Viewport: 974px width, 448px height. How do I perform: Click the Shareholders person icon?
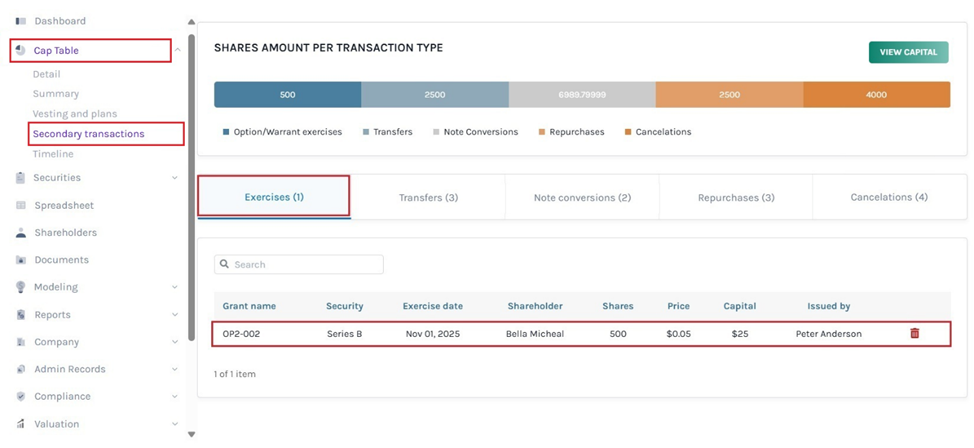(20, 233)
